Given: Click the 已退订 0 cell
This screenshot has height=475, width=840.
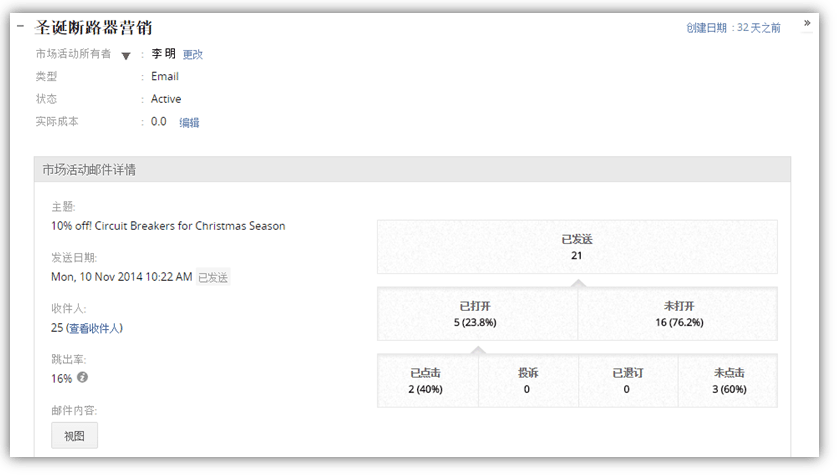Looking at the screenshot, I should point(627,381).
